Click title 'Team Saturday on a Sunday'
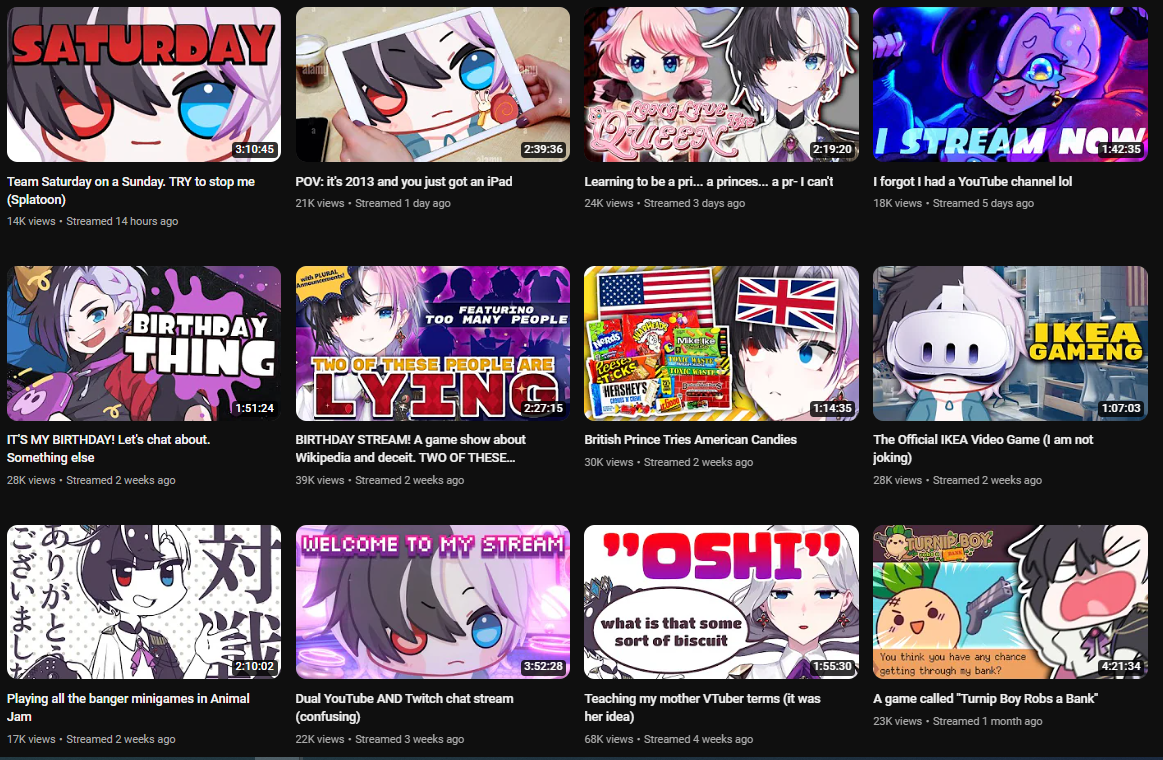 [x=131, y=191]
